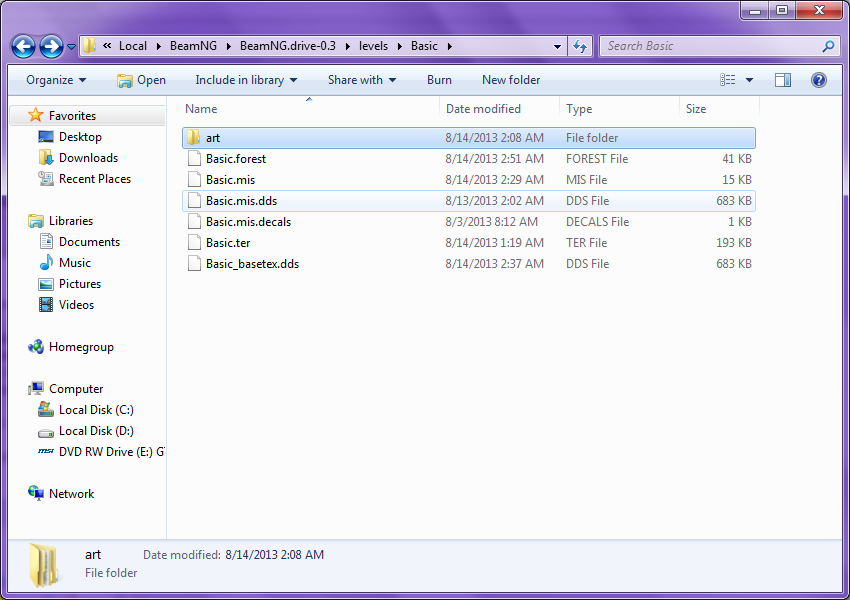Image resolution: width=850 pixels, height=600 pixels.
Task: Click the Back navigation arrow
Action: coord(23,47)
